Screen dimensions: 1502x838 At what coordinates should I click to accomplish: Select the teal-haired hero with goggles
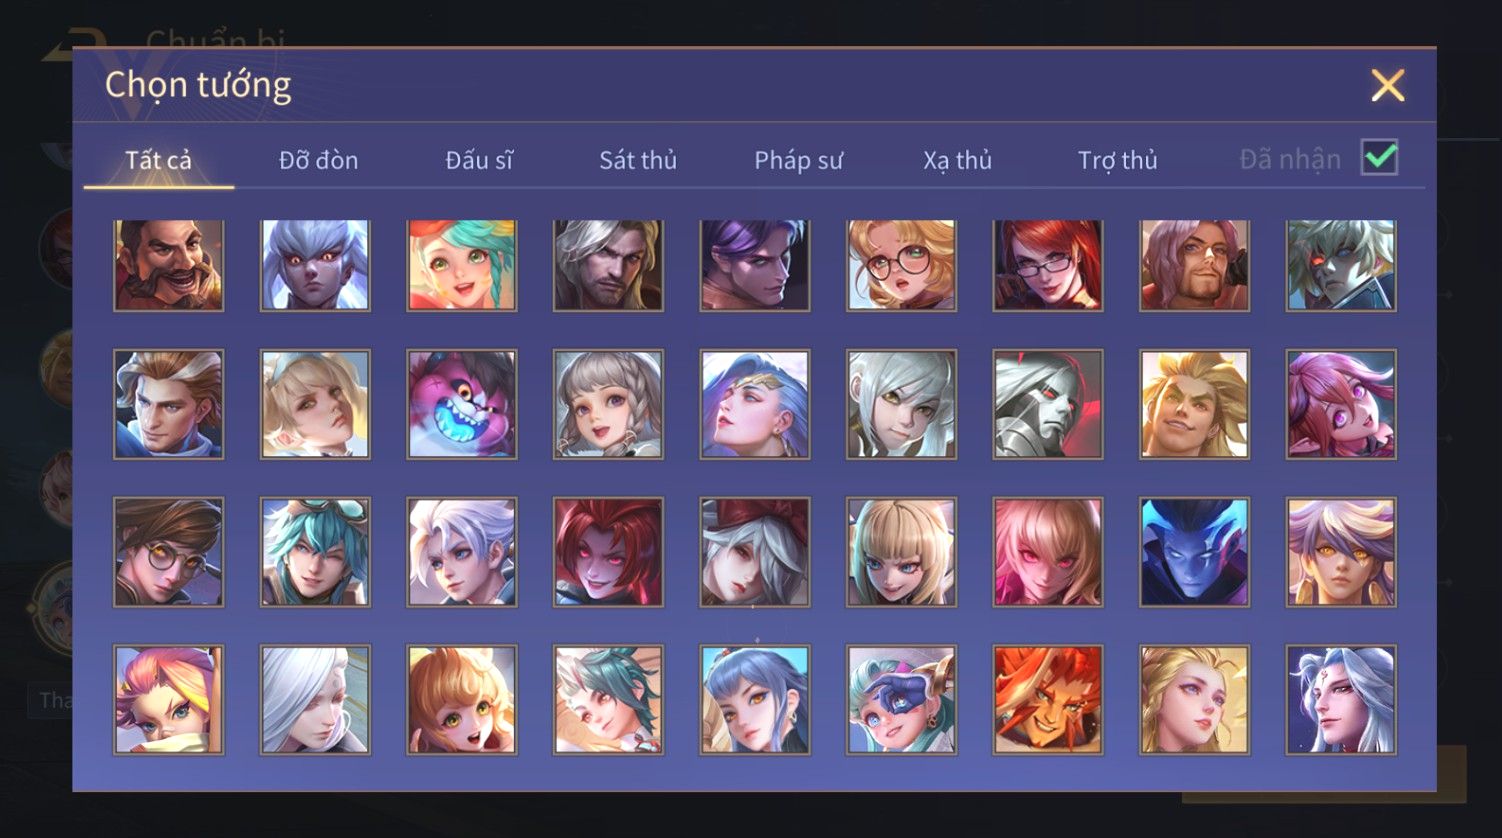coord(315,552)
